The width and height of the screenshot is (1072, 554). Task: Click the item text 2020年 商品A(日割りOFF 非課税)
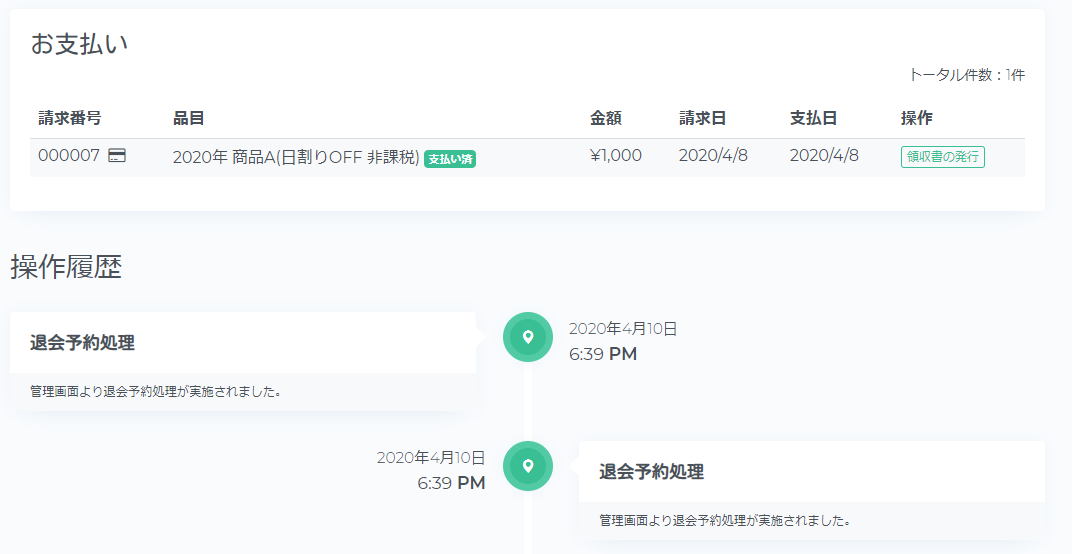pyautogui.click(x=296, y=157)
